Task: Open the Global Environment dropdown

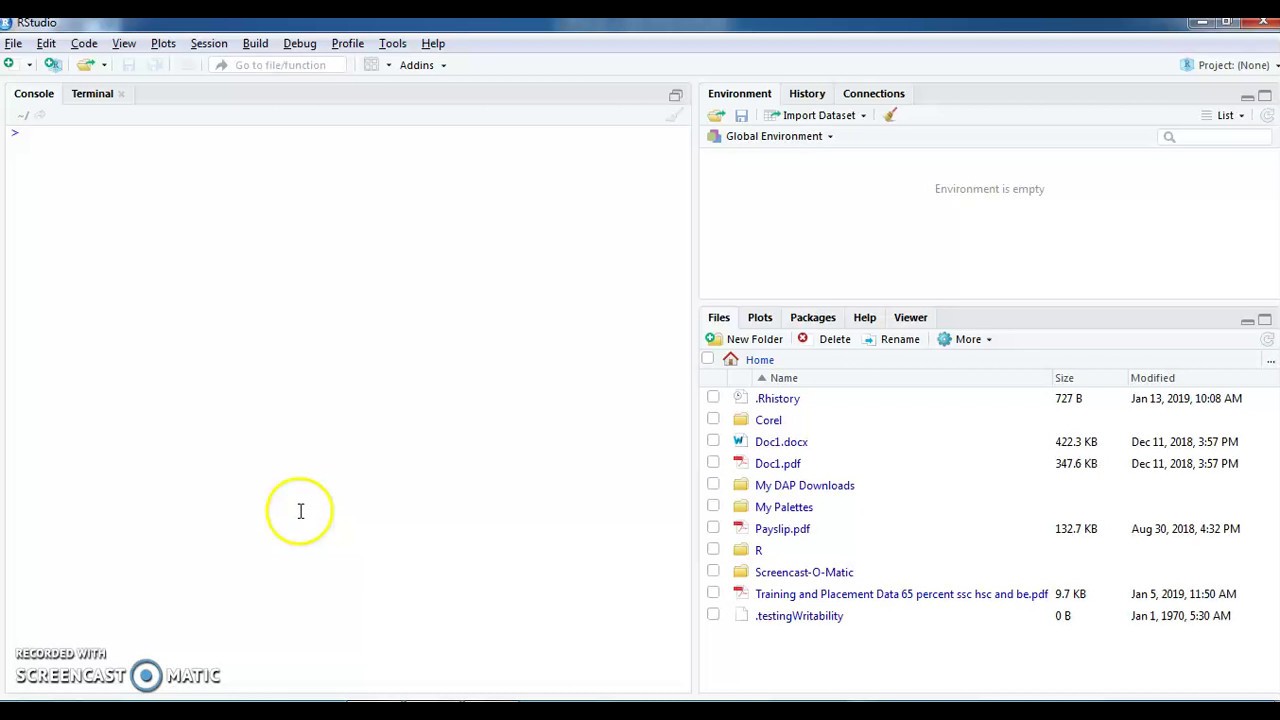Action: [x=770, y=136]
